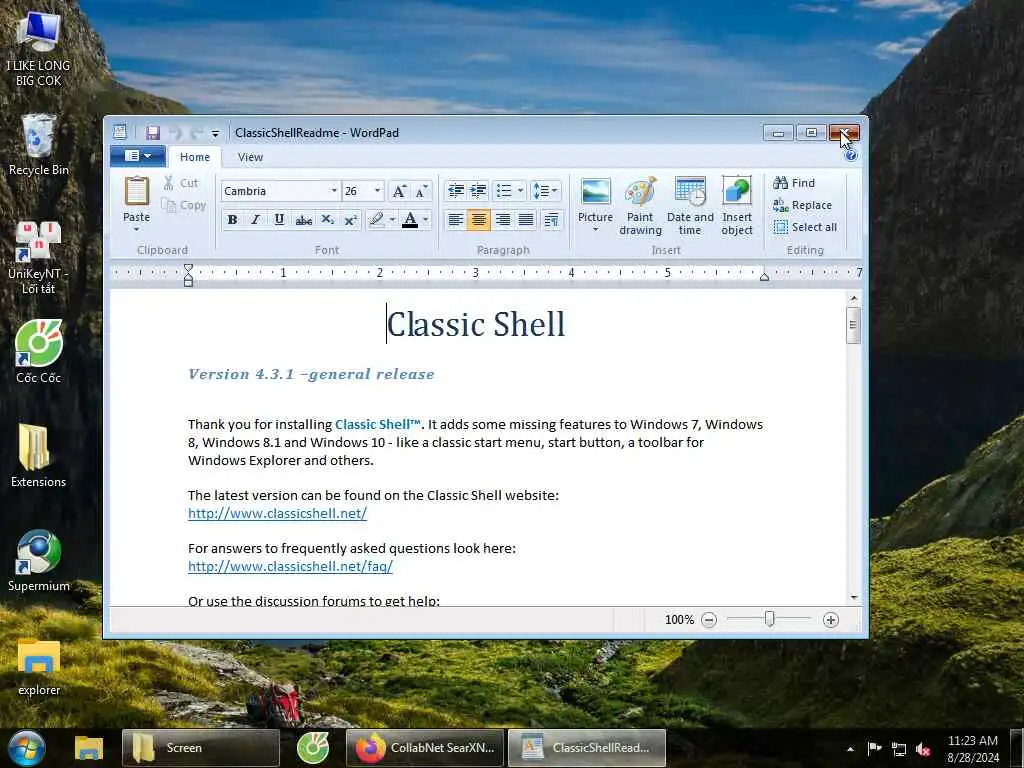Click the Picture insert icon
1024x768 pixels.
tap(596, 192)
